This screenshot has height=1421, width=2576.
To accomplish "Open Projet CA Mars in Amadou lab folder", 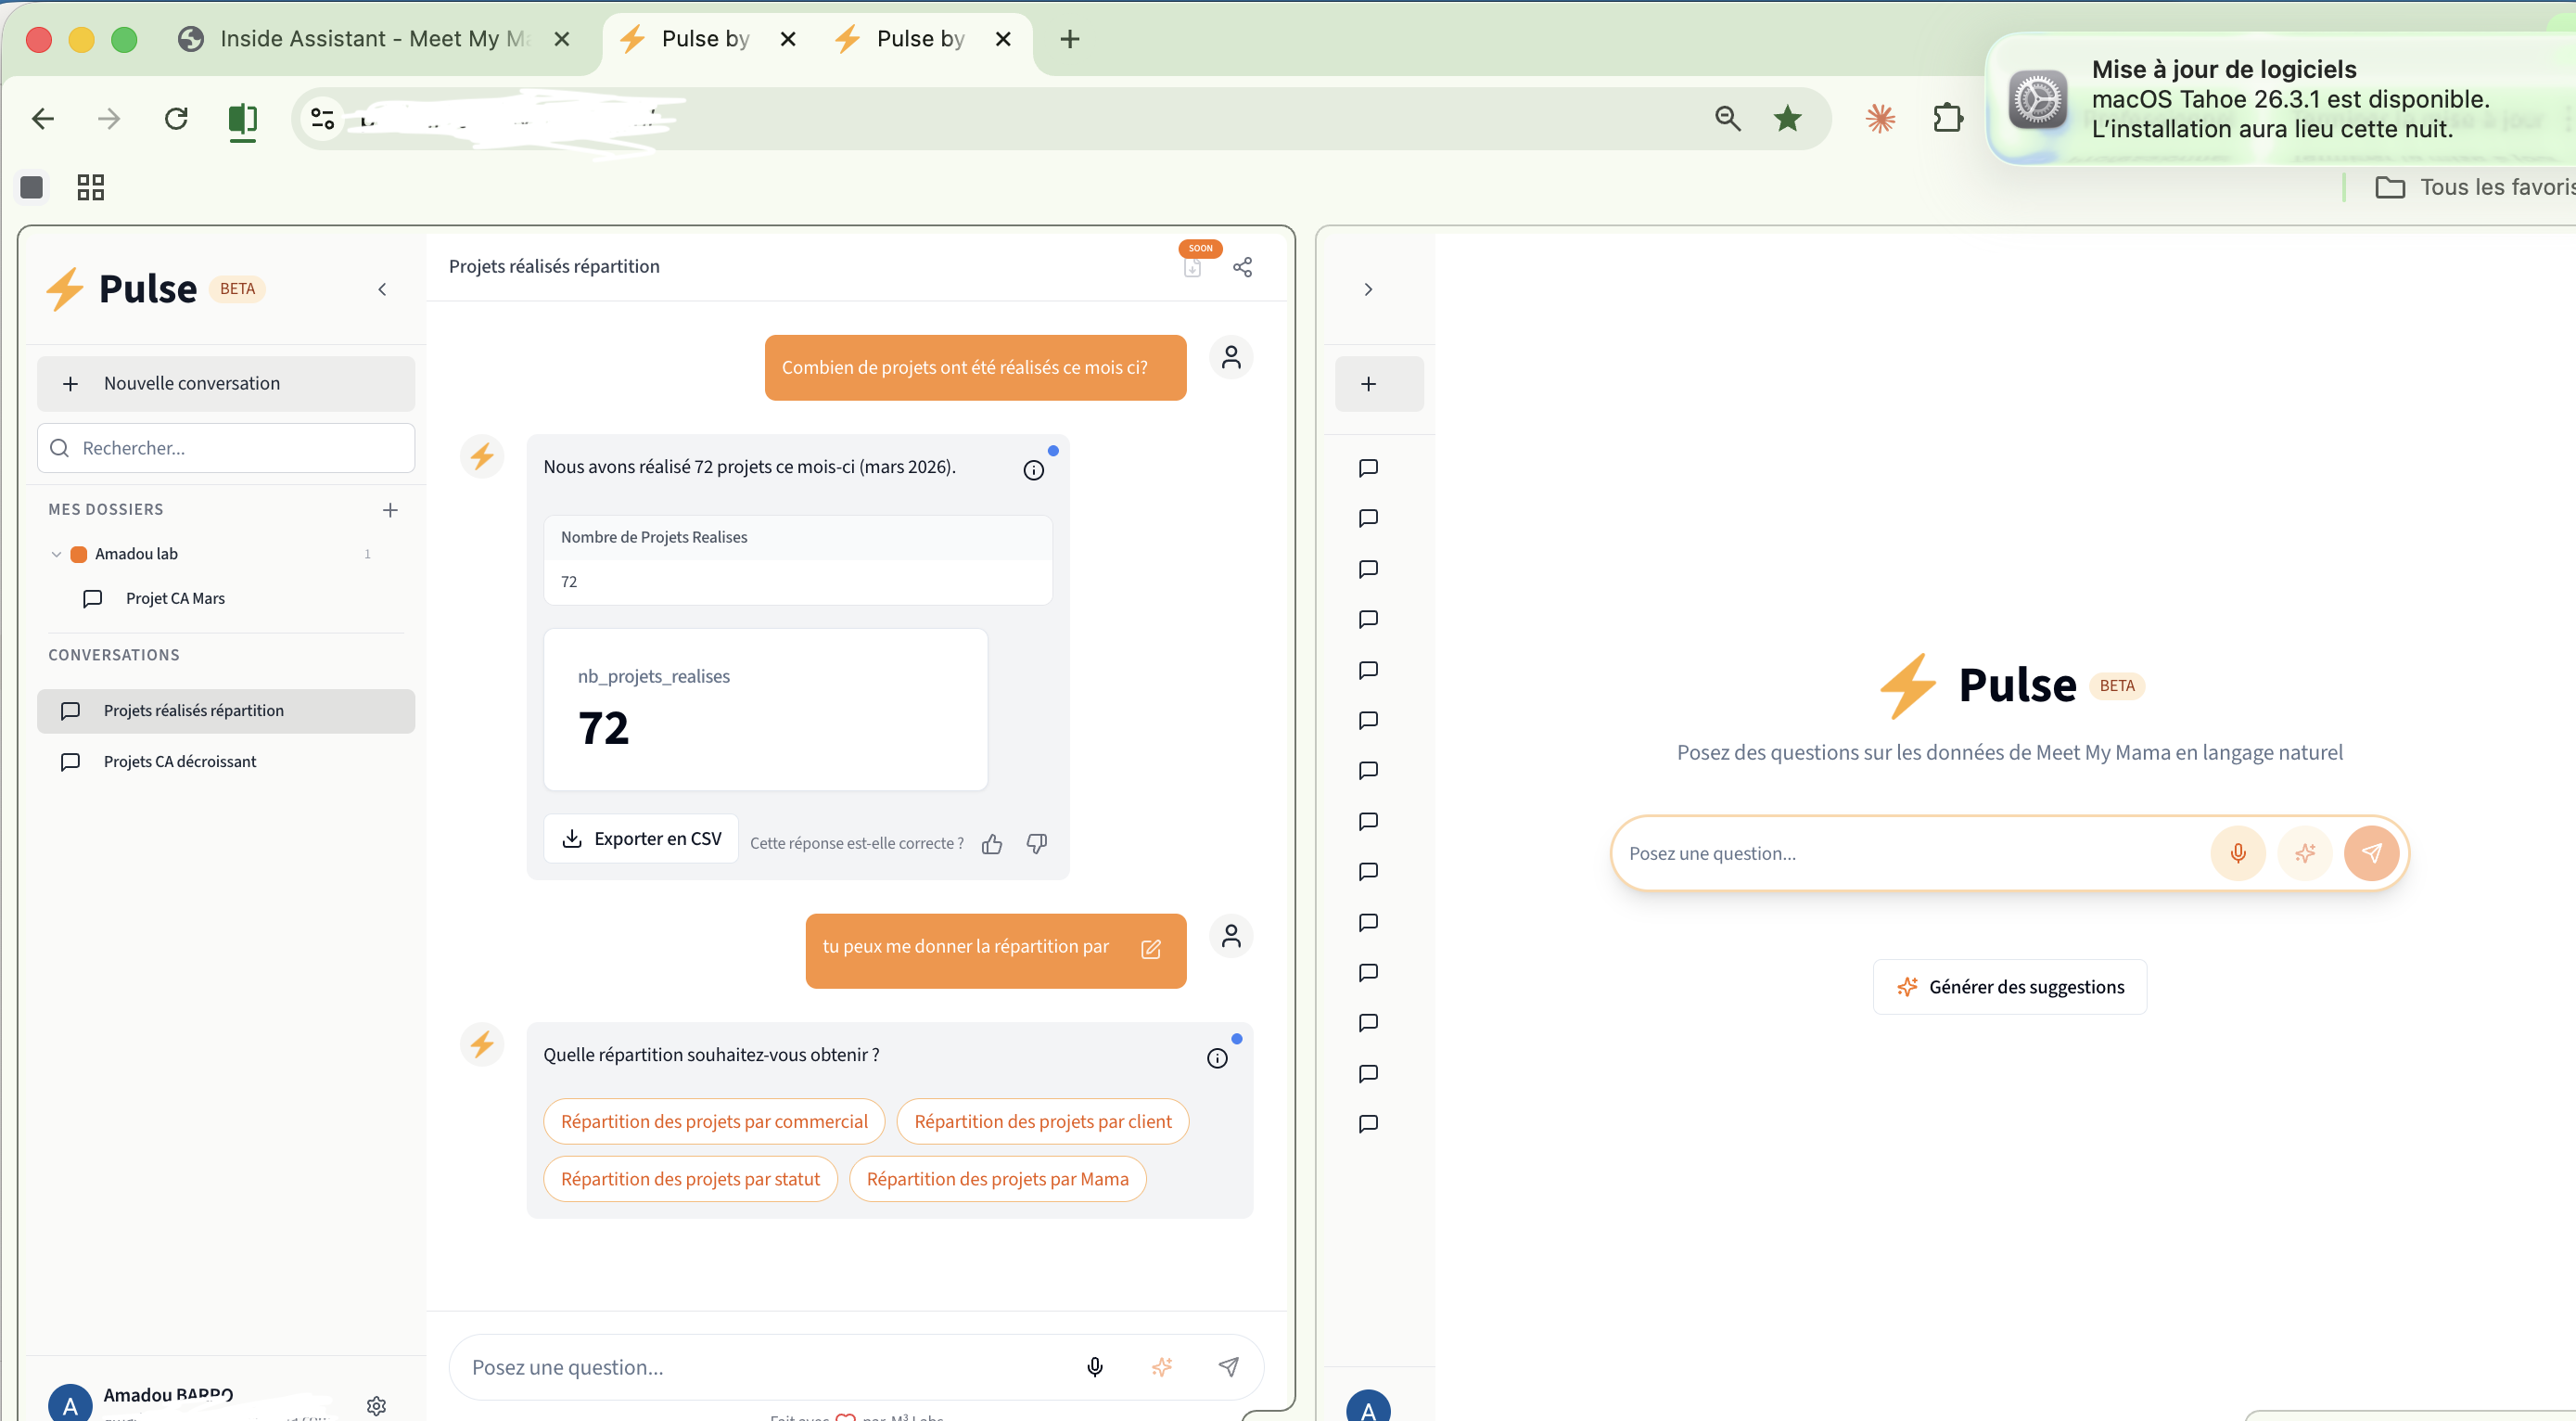I will [x=174, y=598].
